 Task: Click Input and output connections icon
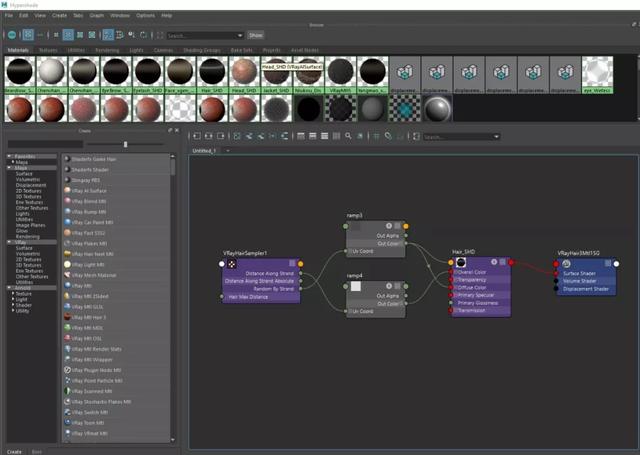209,136
